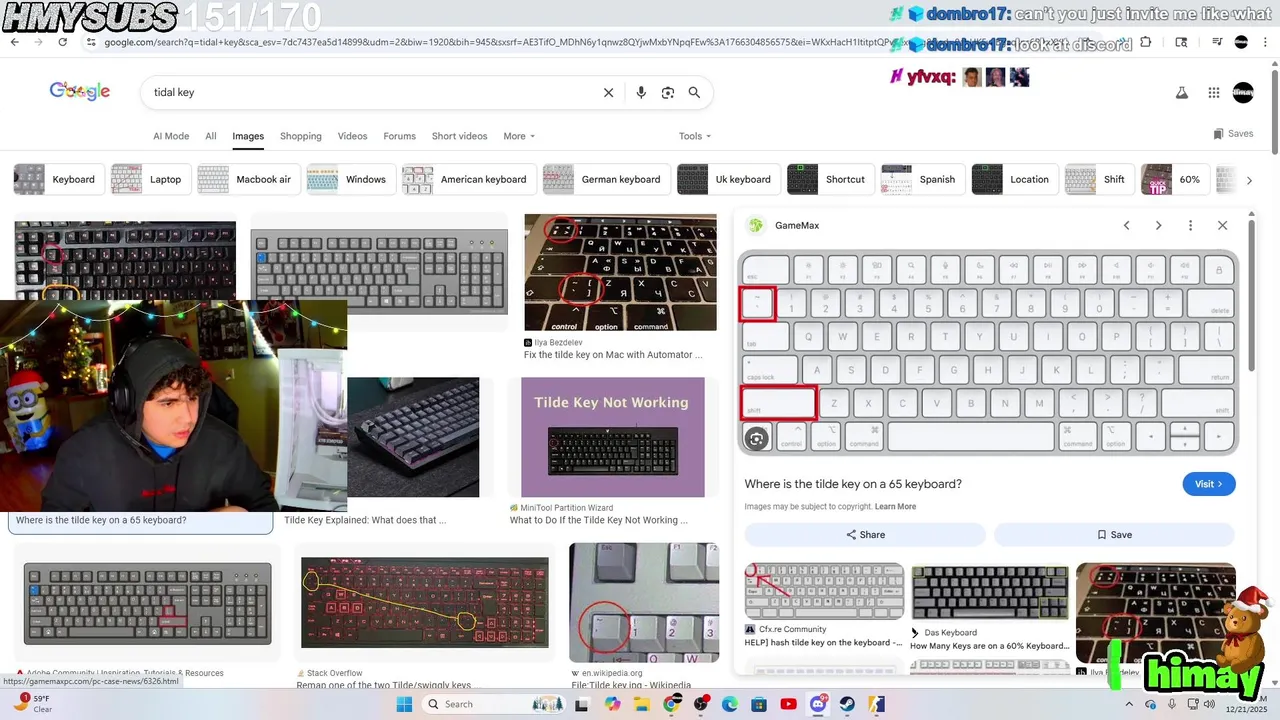Open Stack Overflow red keyboard thumbnail
1280x720 pixels.
425,603
